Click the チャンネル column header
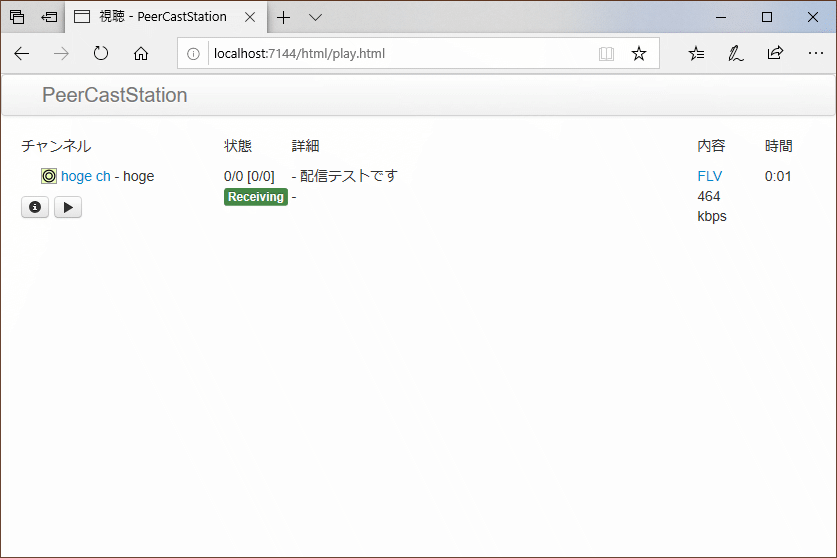Screen dimensions: 837x558 click(x=56, y=146)
